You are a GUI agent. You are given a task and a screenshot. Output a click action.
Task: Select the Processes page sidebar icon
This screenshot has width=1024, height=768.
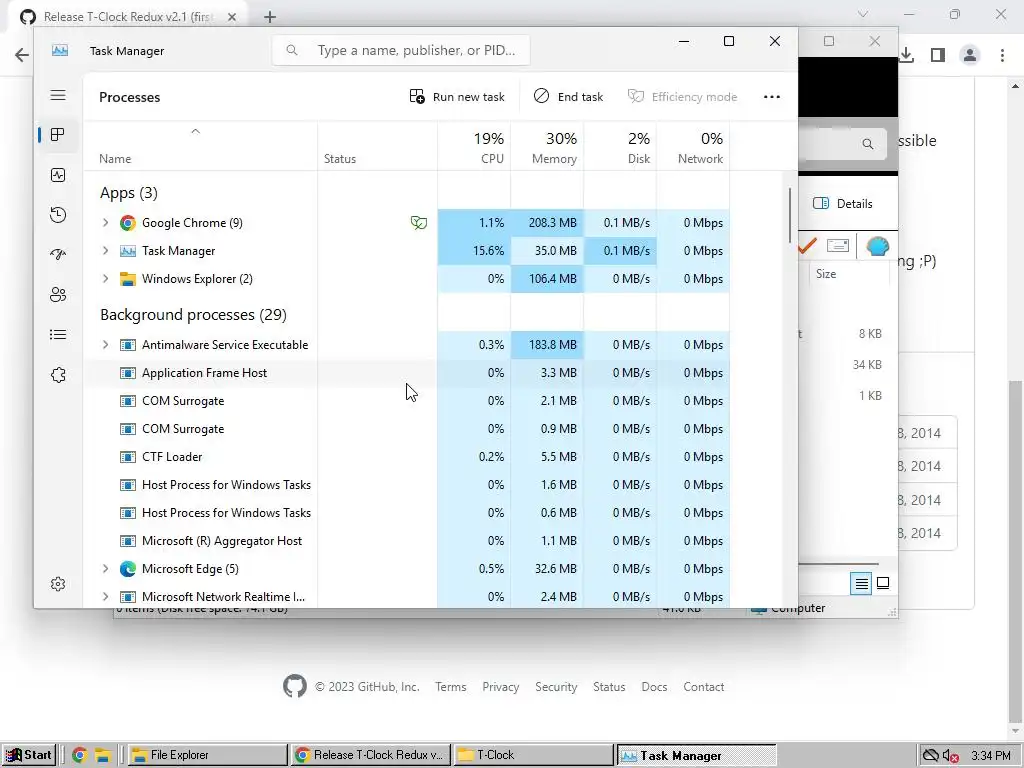58,135
